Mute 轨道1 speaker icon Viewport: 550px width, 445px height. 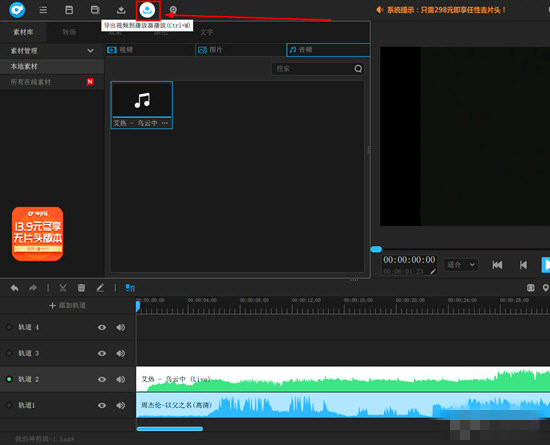coord(121,405)
